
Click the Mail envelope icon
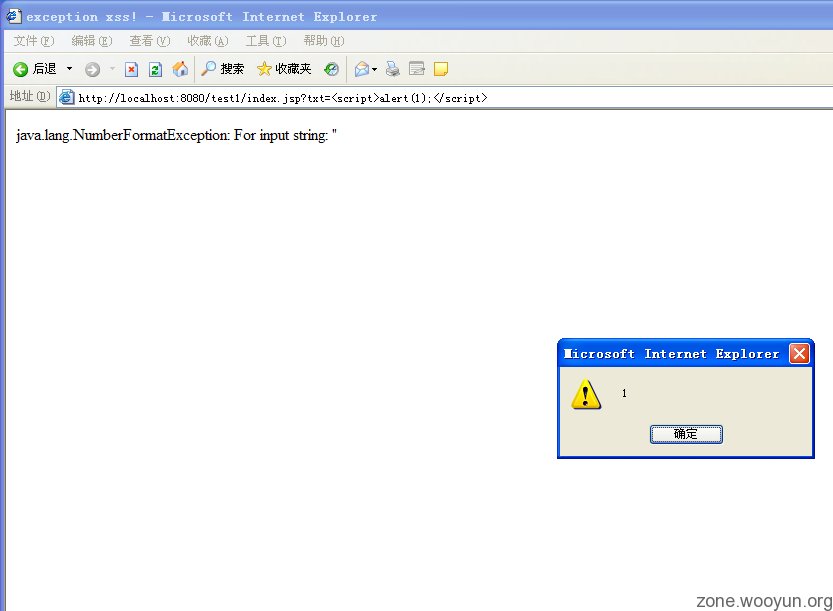361,69
